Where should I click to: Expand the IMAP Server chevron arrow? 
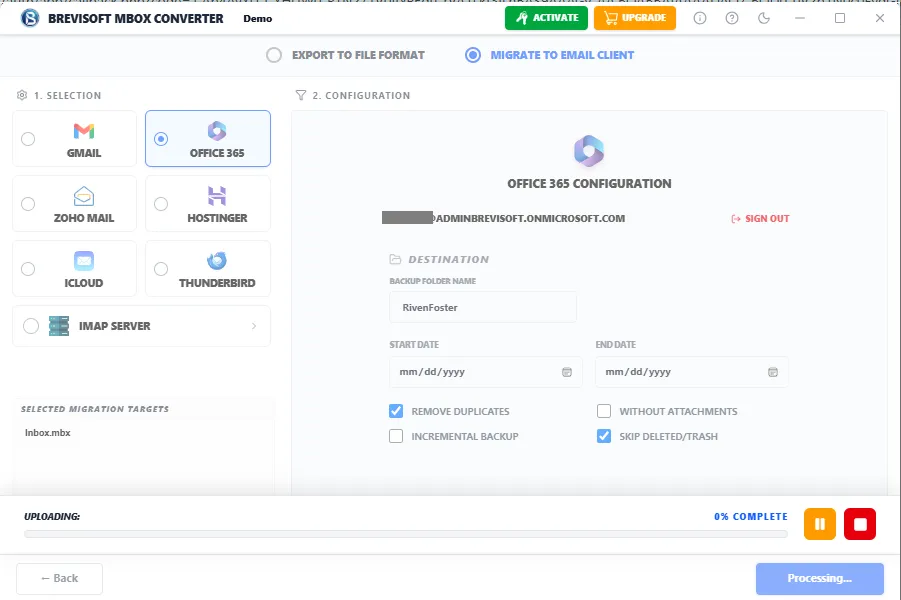pyautogui.click(x=254, y=326)
